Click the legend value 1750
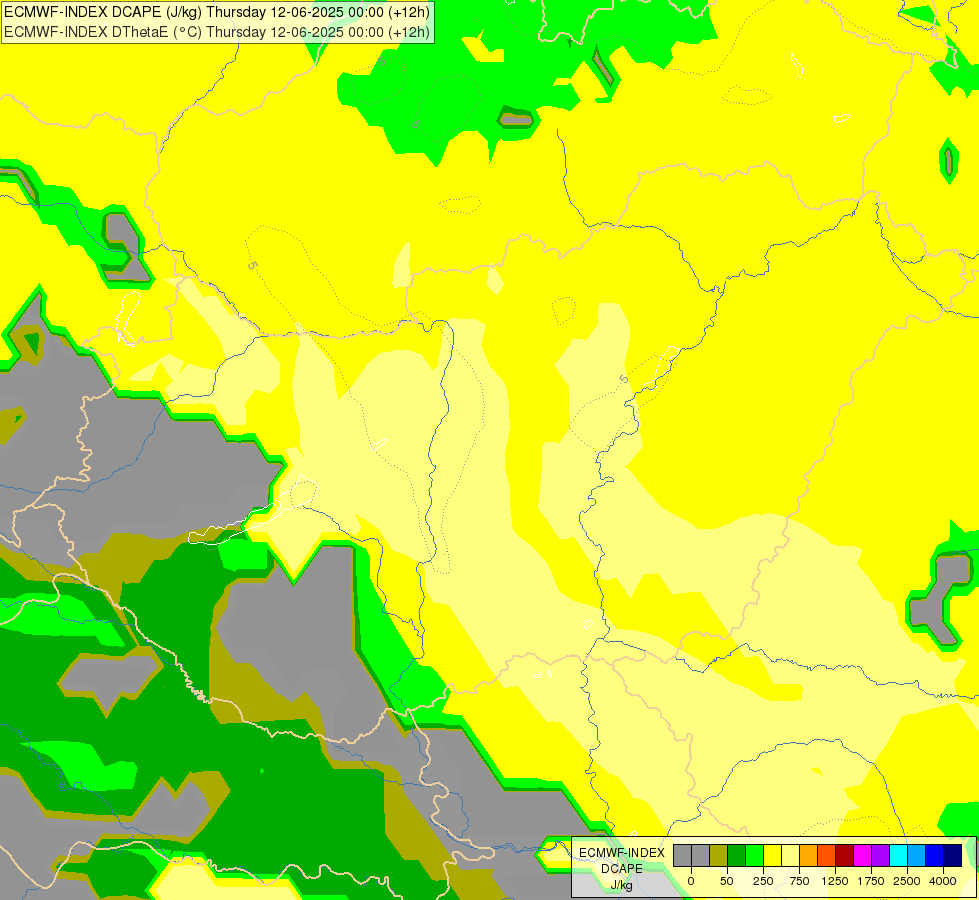 pyautogui.click(x=871, y=881)
